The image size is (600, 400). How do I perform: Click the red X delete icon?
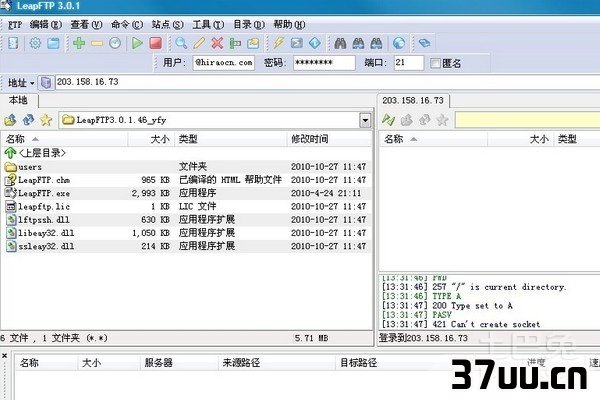217,43
